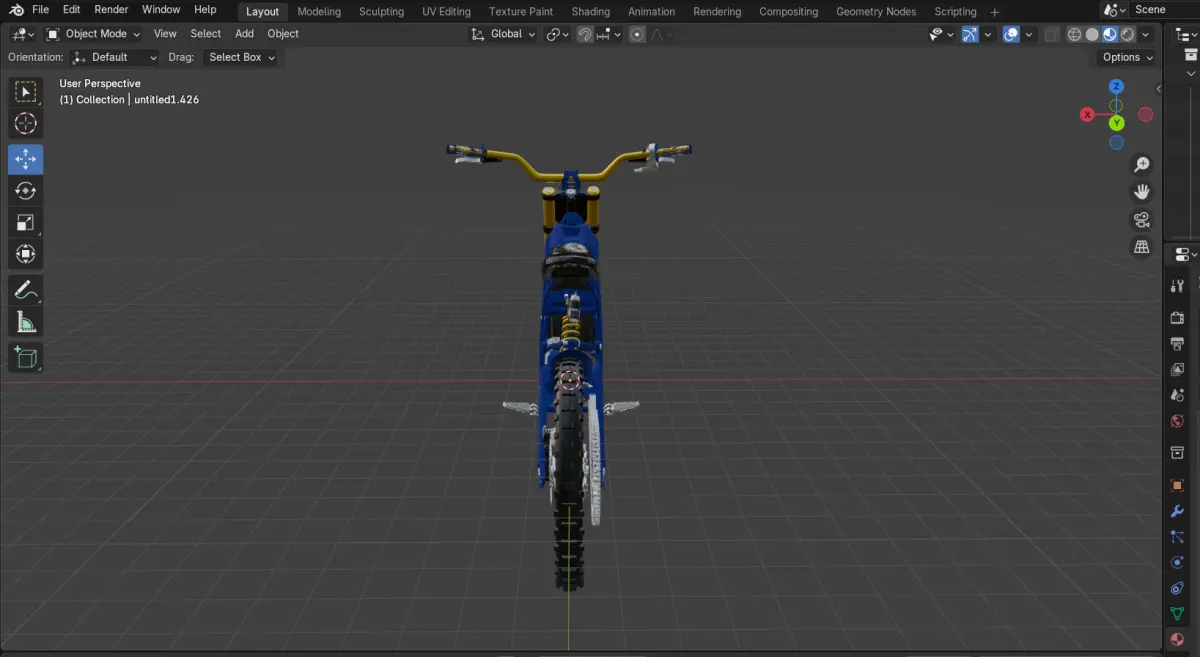Toggle proportional editing button
1200x657 pixels.
637,34
